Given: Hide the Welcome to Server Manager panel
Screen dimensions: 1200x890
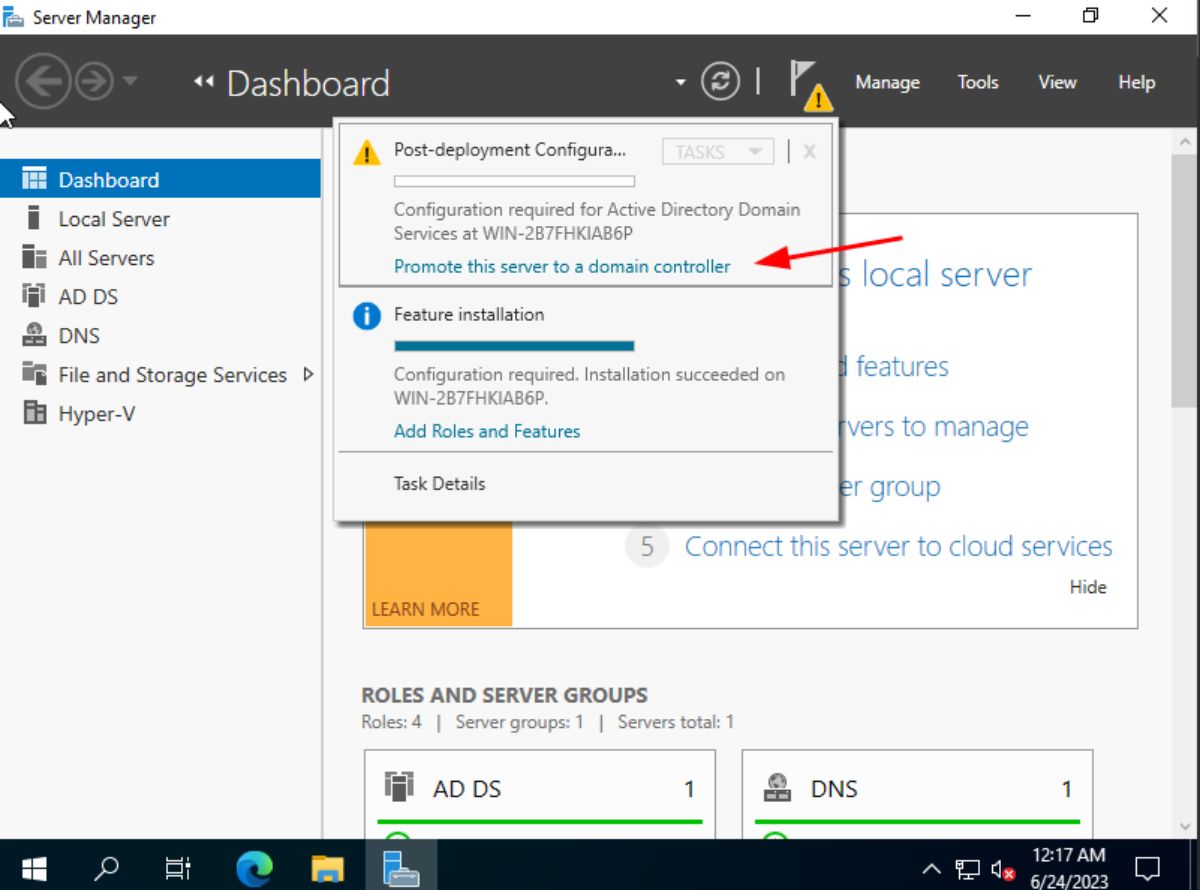Looking at the screenshot, I should pos(1088,587).
